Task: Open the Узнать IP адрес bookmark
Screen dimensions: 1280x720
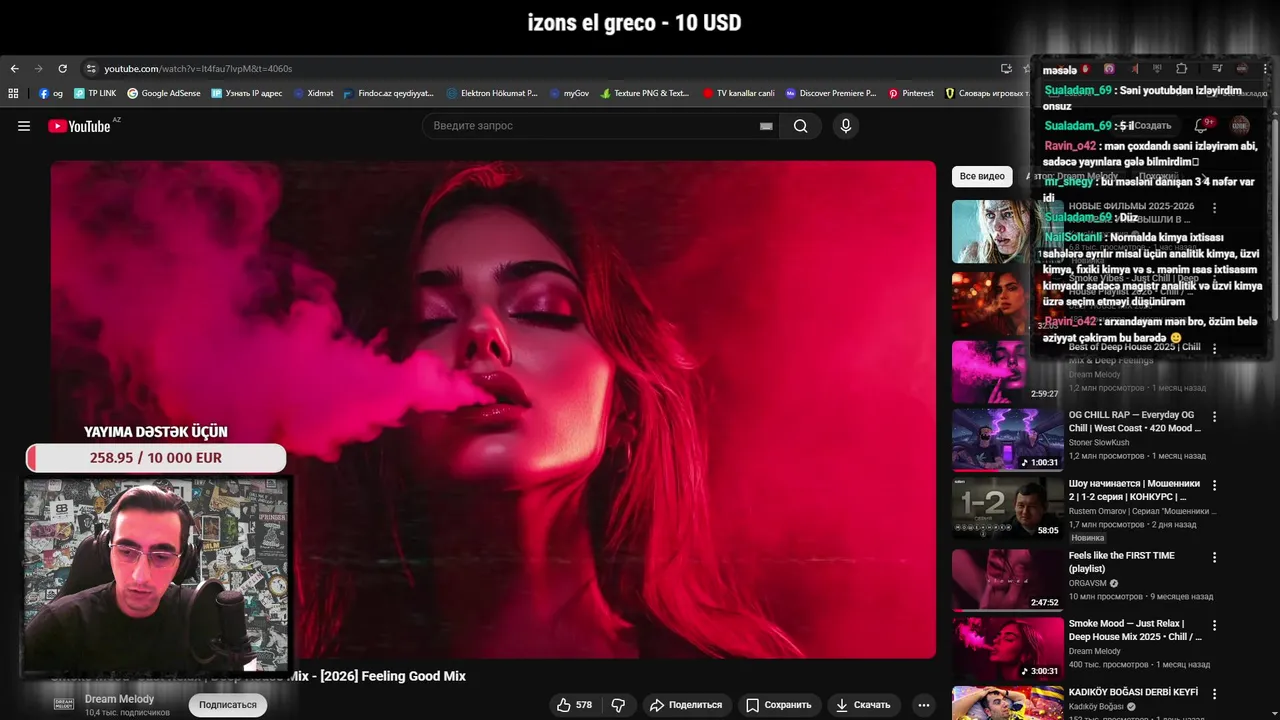Action: coord(247,93)
